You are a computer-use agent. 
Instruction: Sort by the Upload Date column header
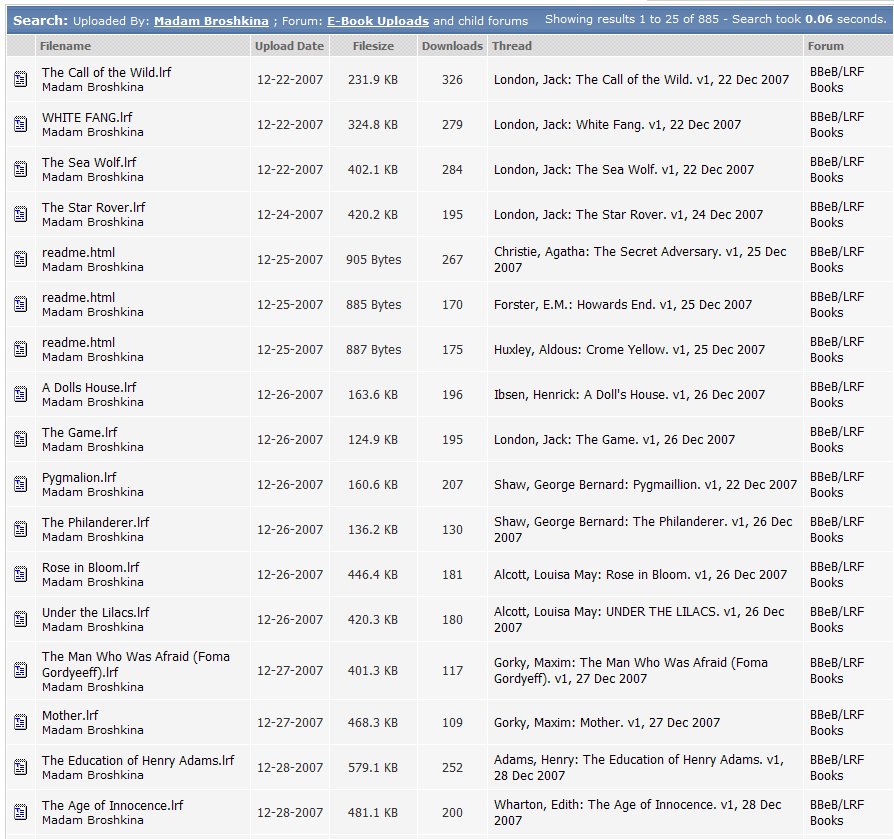(289, 46)
